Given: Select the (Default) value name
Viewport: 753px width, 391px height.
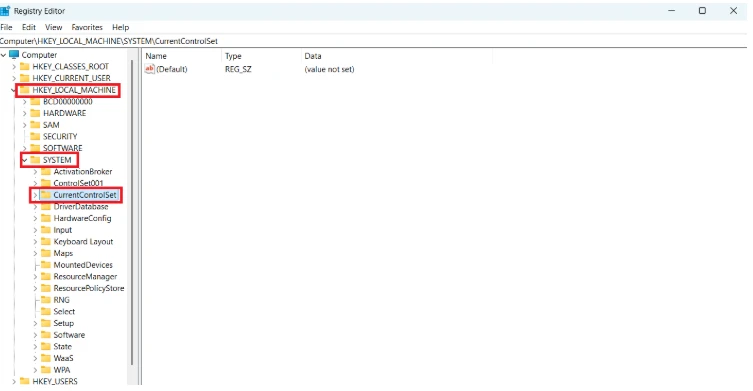Looking at the screenshot, I should tap(172, 69).
